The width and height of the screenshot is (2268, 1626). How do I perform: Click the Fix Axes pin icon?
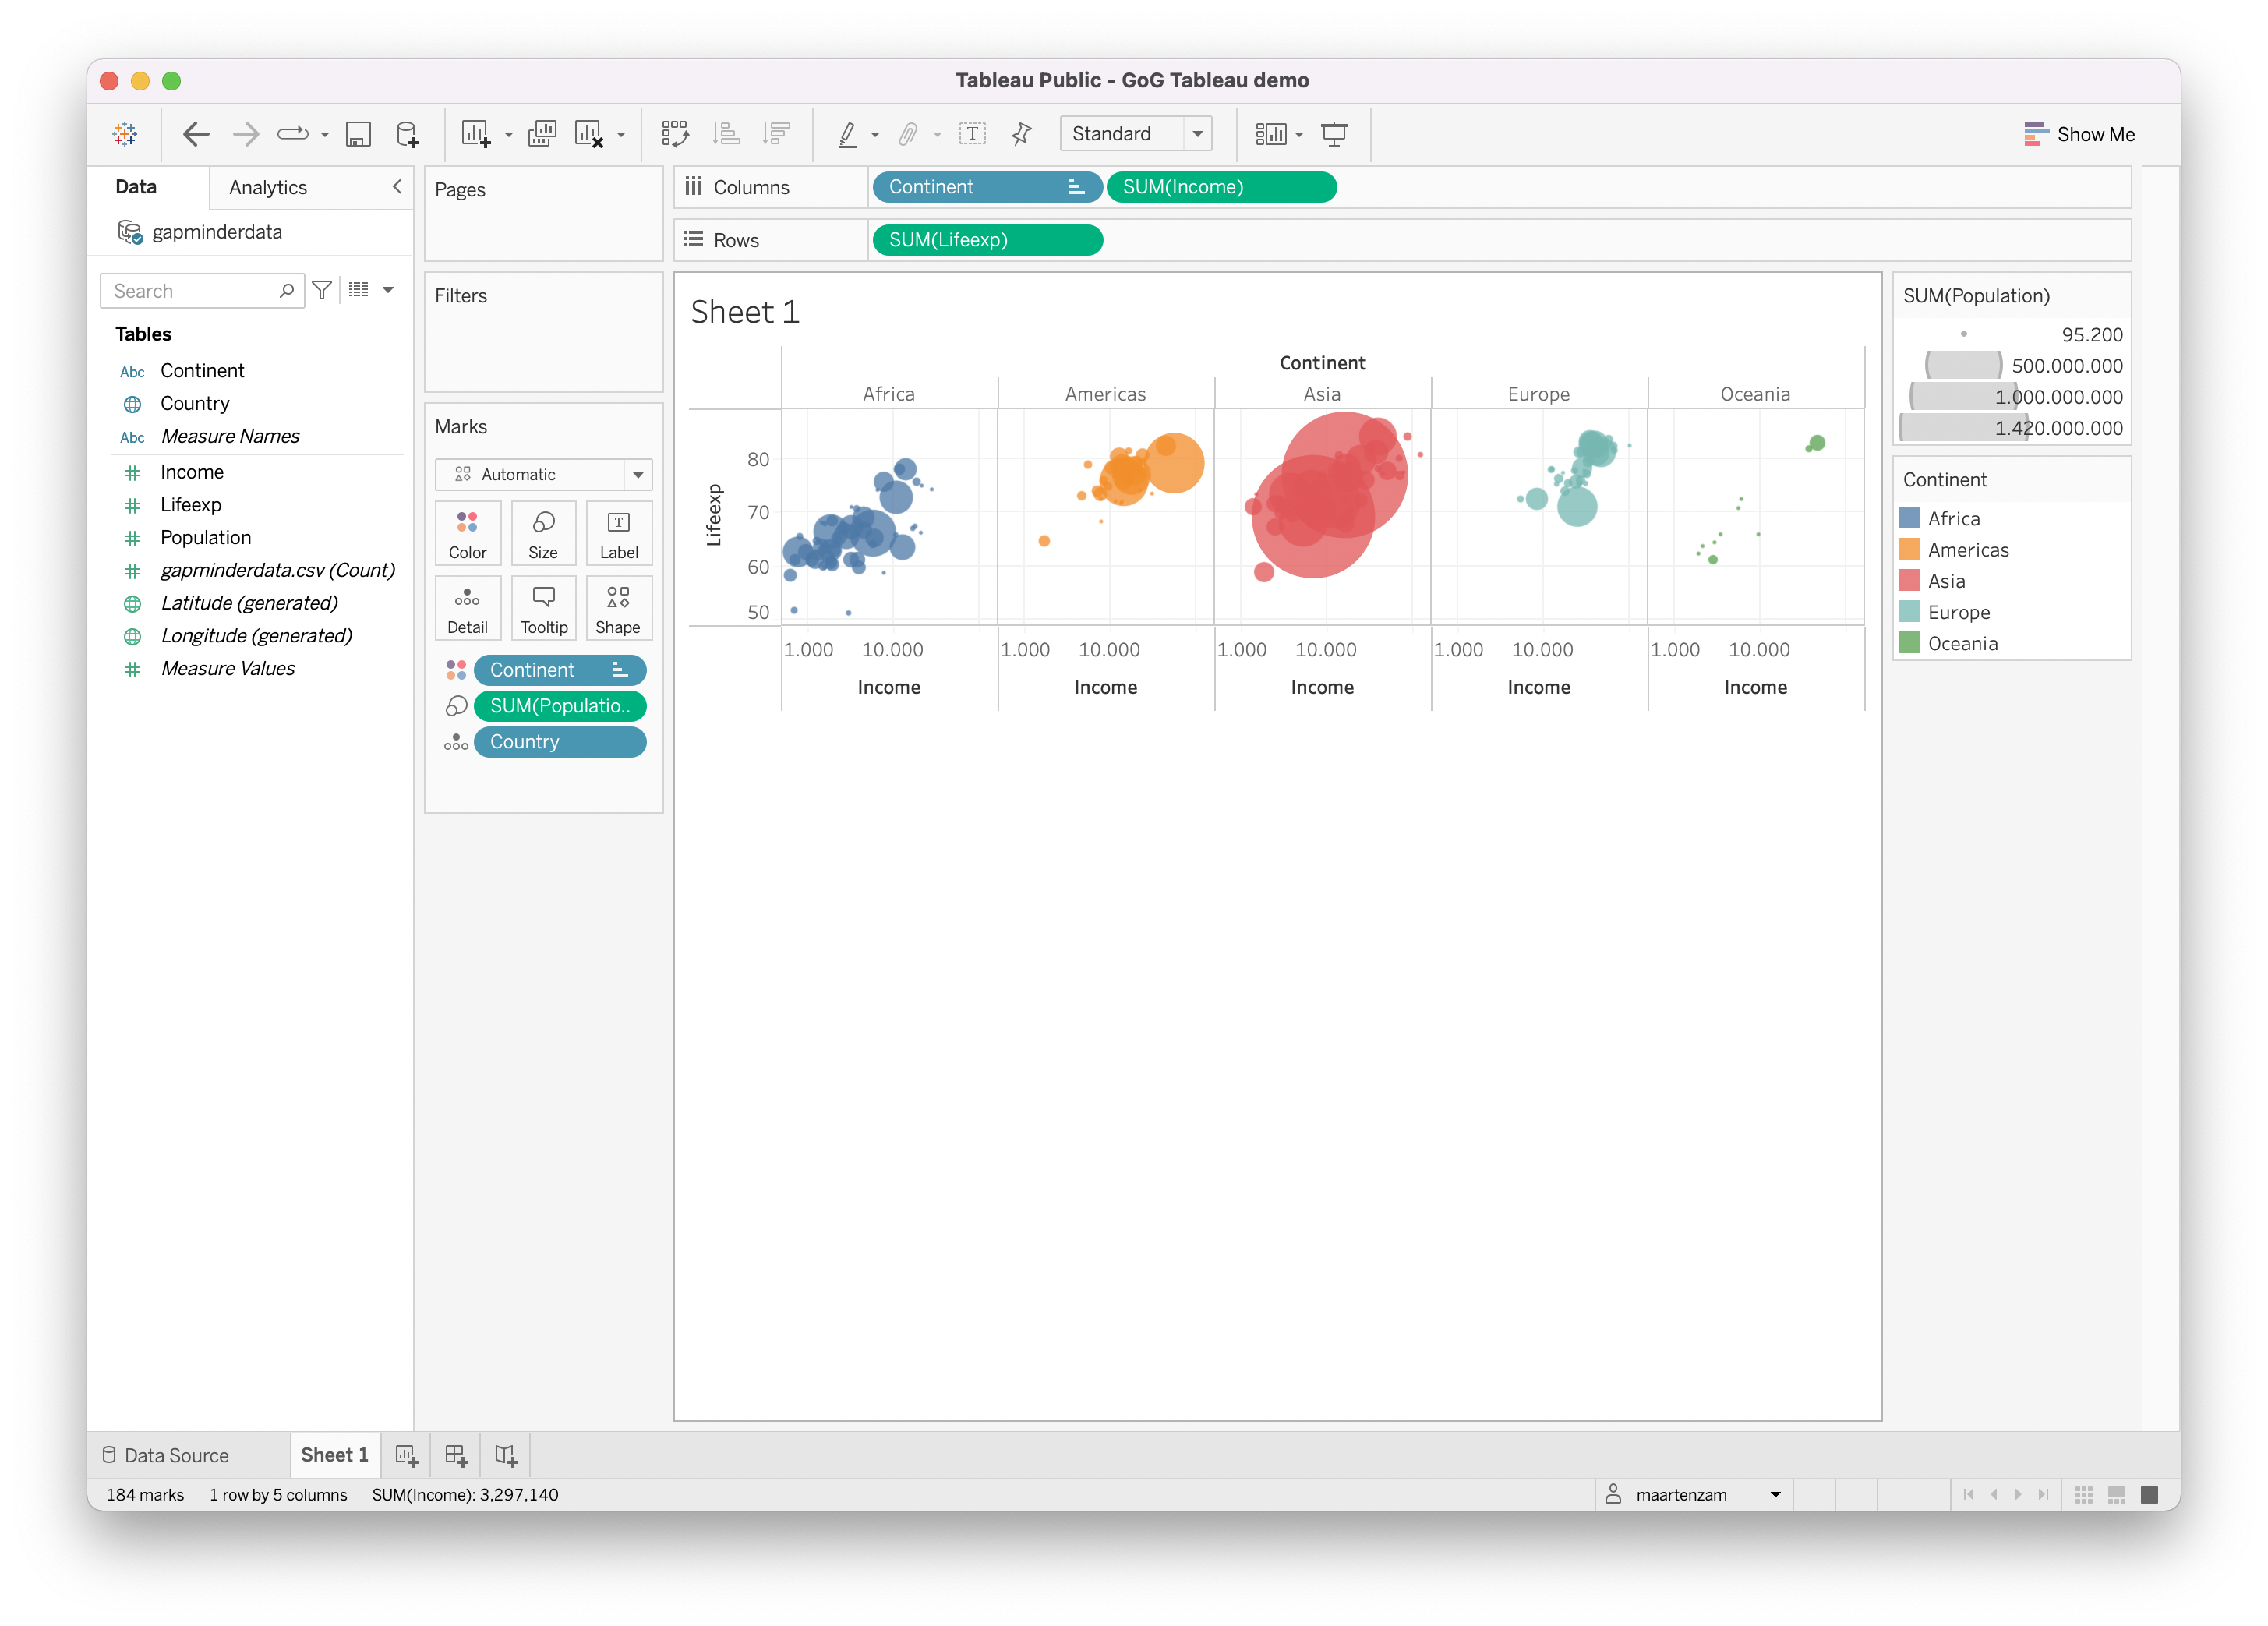pos(1022,134)
